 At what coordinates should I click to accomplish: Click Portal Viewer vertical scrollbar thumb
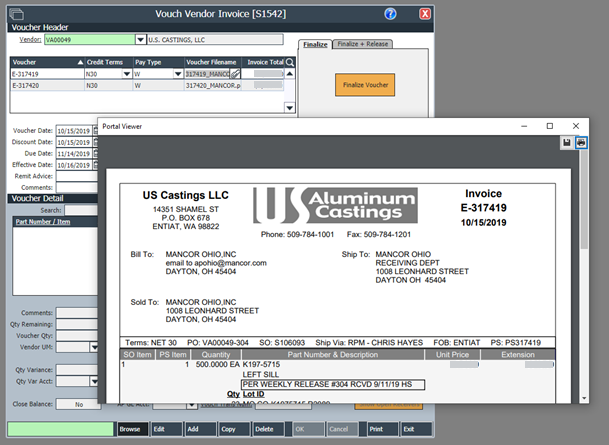tap(584, 199)
